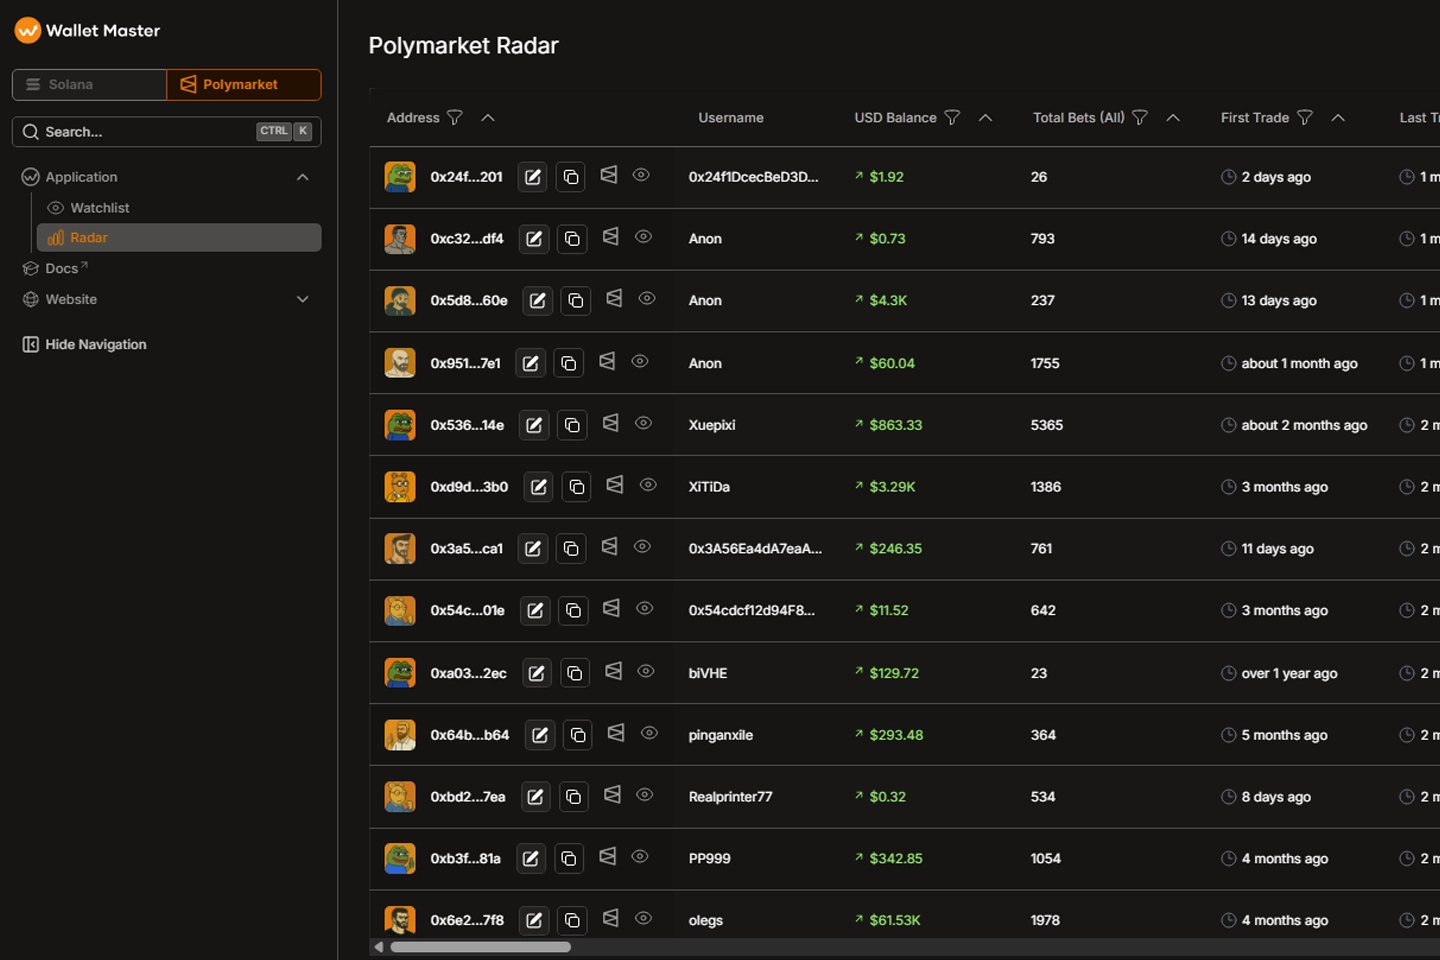Viewport: 1440px width, 960px height.
Task: Open the filter on the Total Bets column
Action: 1140,117
